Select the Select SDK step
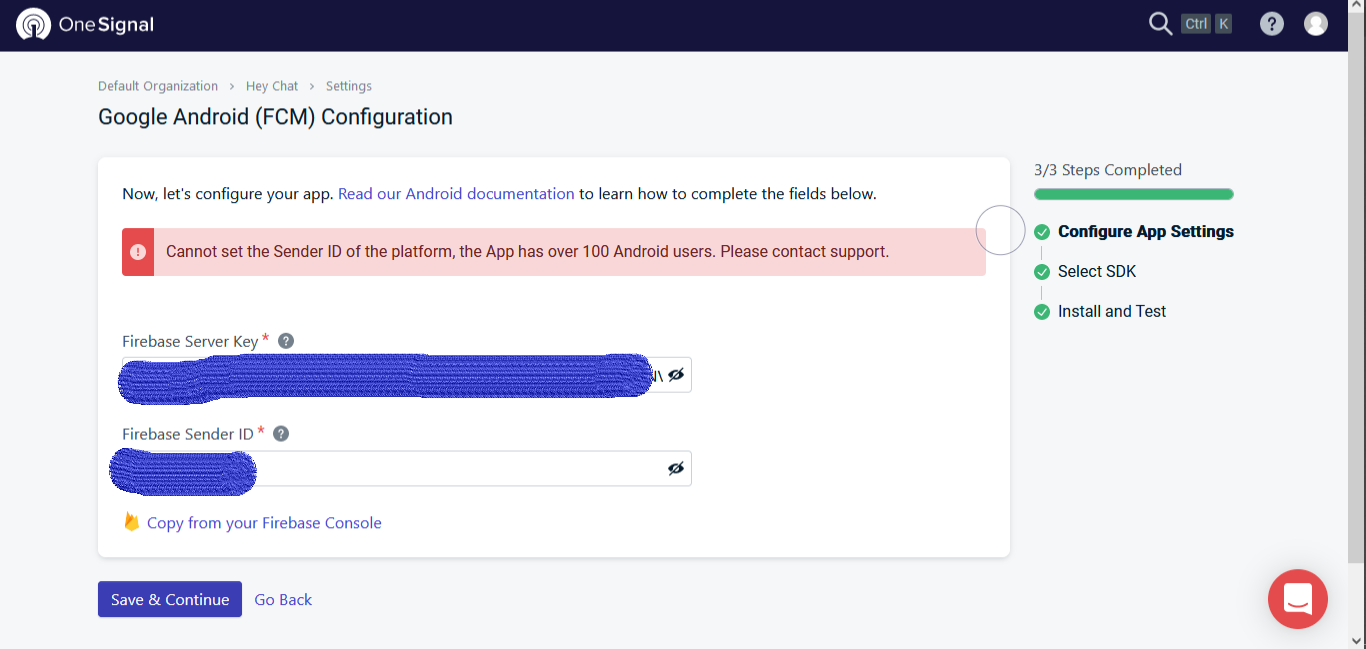Viewport: 1366px width, 649px height. point(1097,272)
